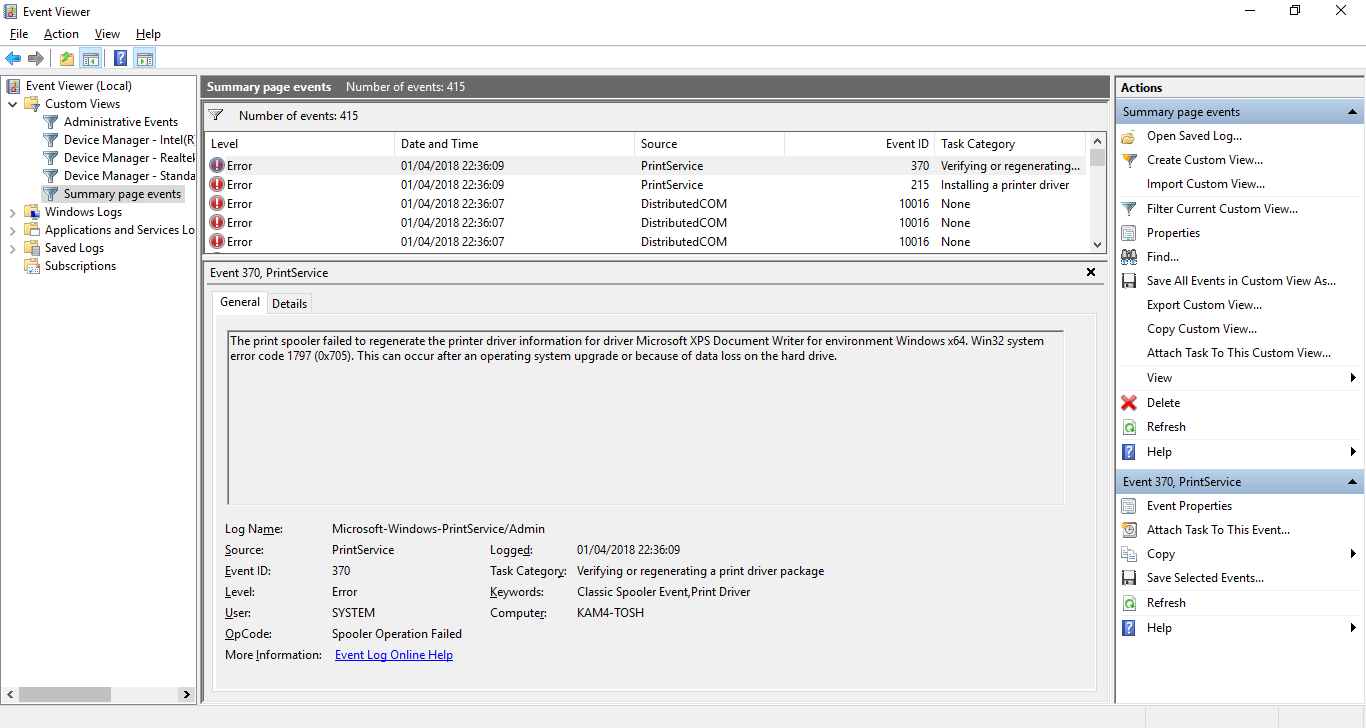Expand the Saved Logs tree node

(13, 248)
